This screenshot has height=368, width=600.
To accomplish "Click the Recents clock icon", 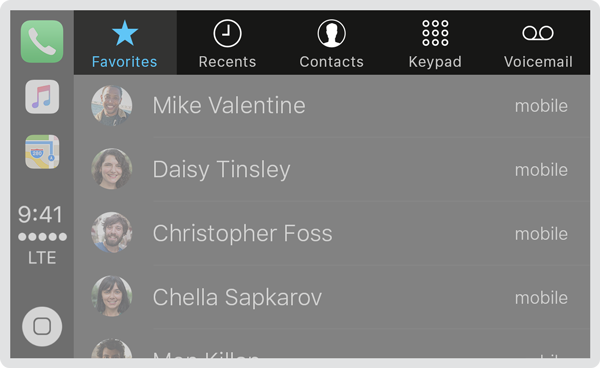I will click(227, 34).
